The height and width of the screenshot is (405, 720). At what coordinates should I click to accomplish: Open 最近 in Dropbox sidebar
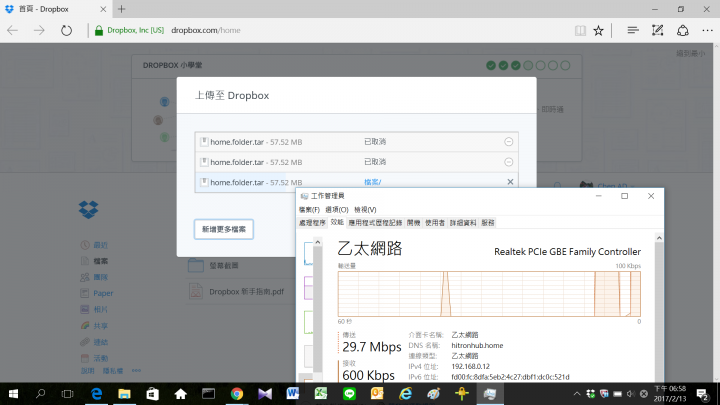(x=101, y=245)
